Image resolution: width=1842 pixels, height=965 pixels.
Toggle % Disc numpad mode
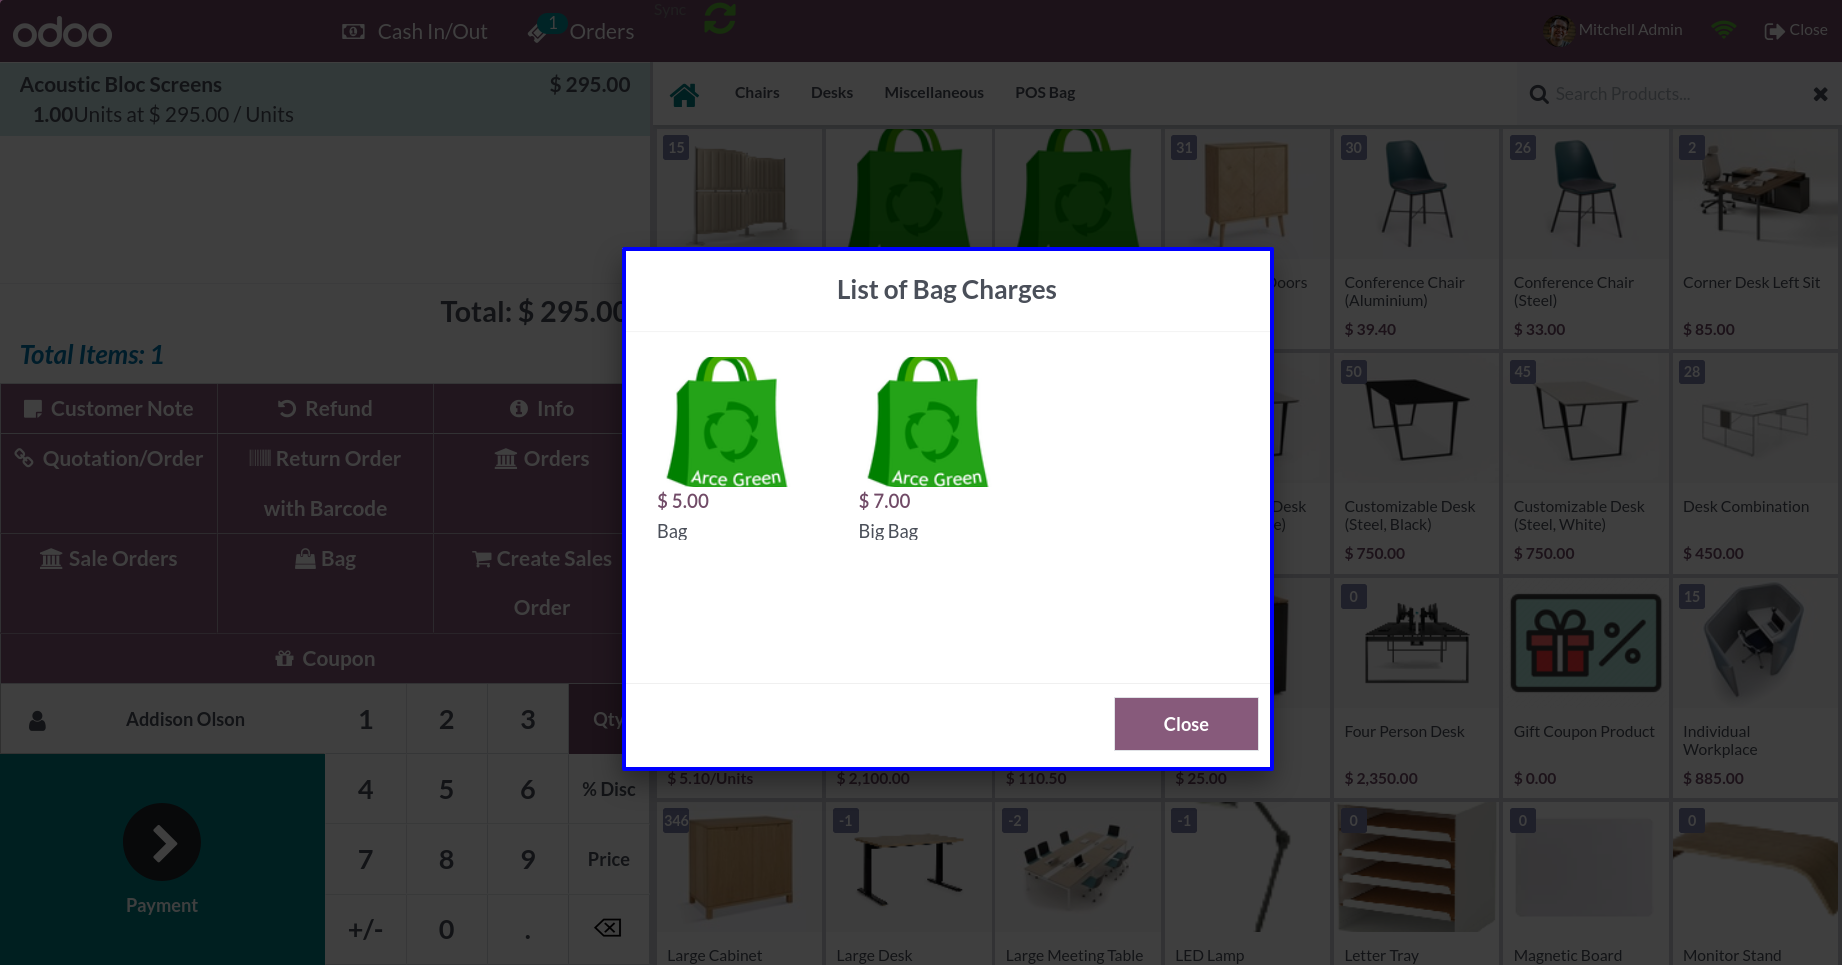tap(608, 789)
